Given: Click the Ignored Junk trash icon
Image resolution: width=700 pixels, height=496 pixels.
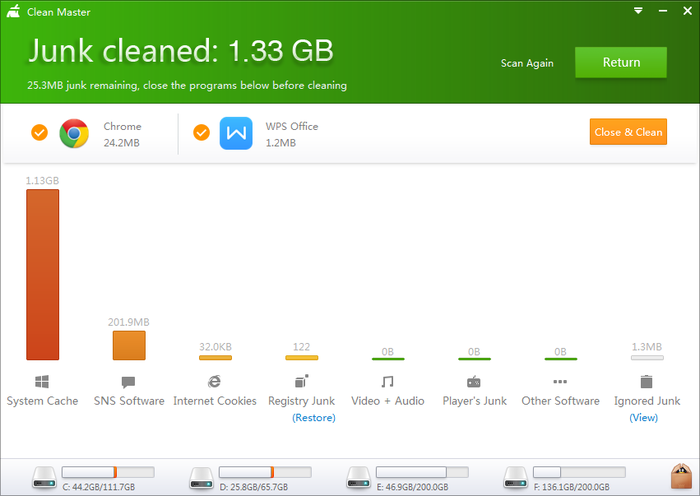Looking at the screenshot, I should [646, 381].
